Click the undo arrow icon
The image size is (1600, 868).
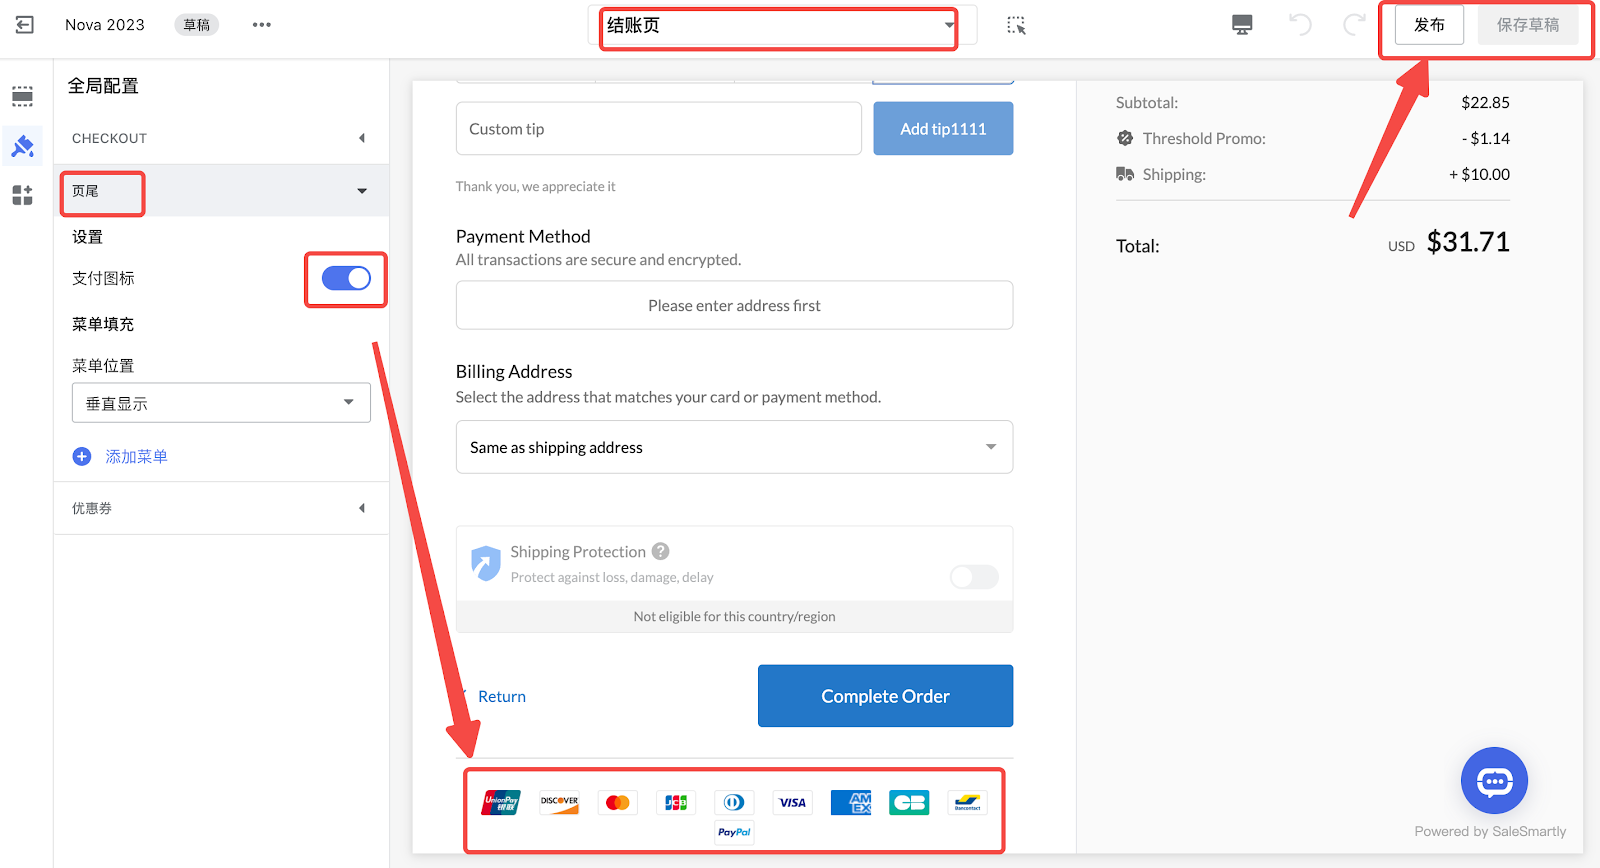1300,25
